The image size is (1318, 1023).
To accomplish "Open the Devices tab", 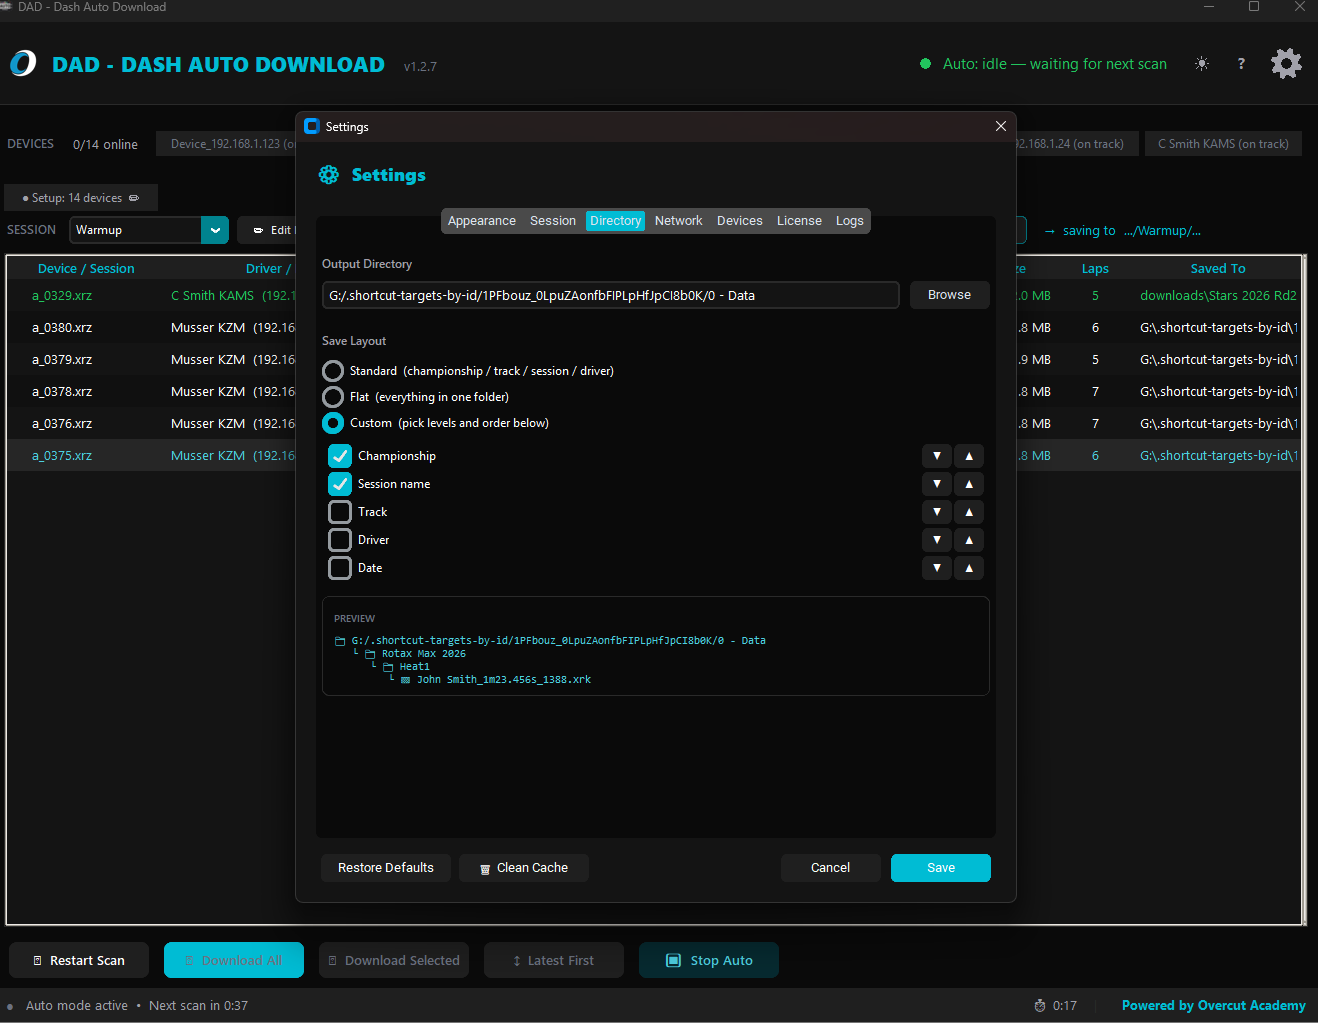I will click(740, 221).
